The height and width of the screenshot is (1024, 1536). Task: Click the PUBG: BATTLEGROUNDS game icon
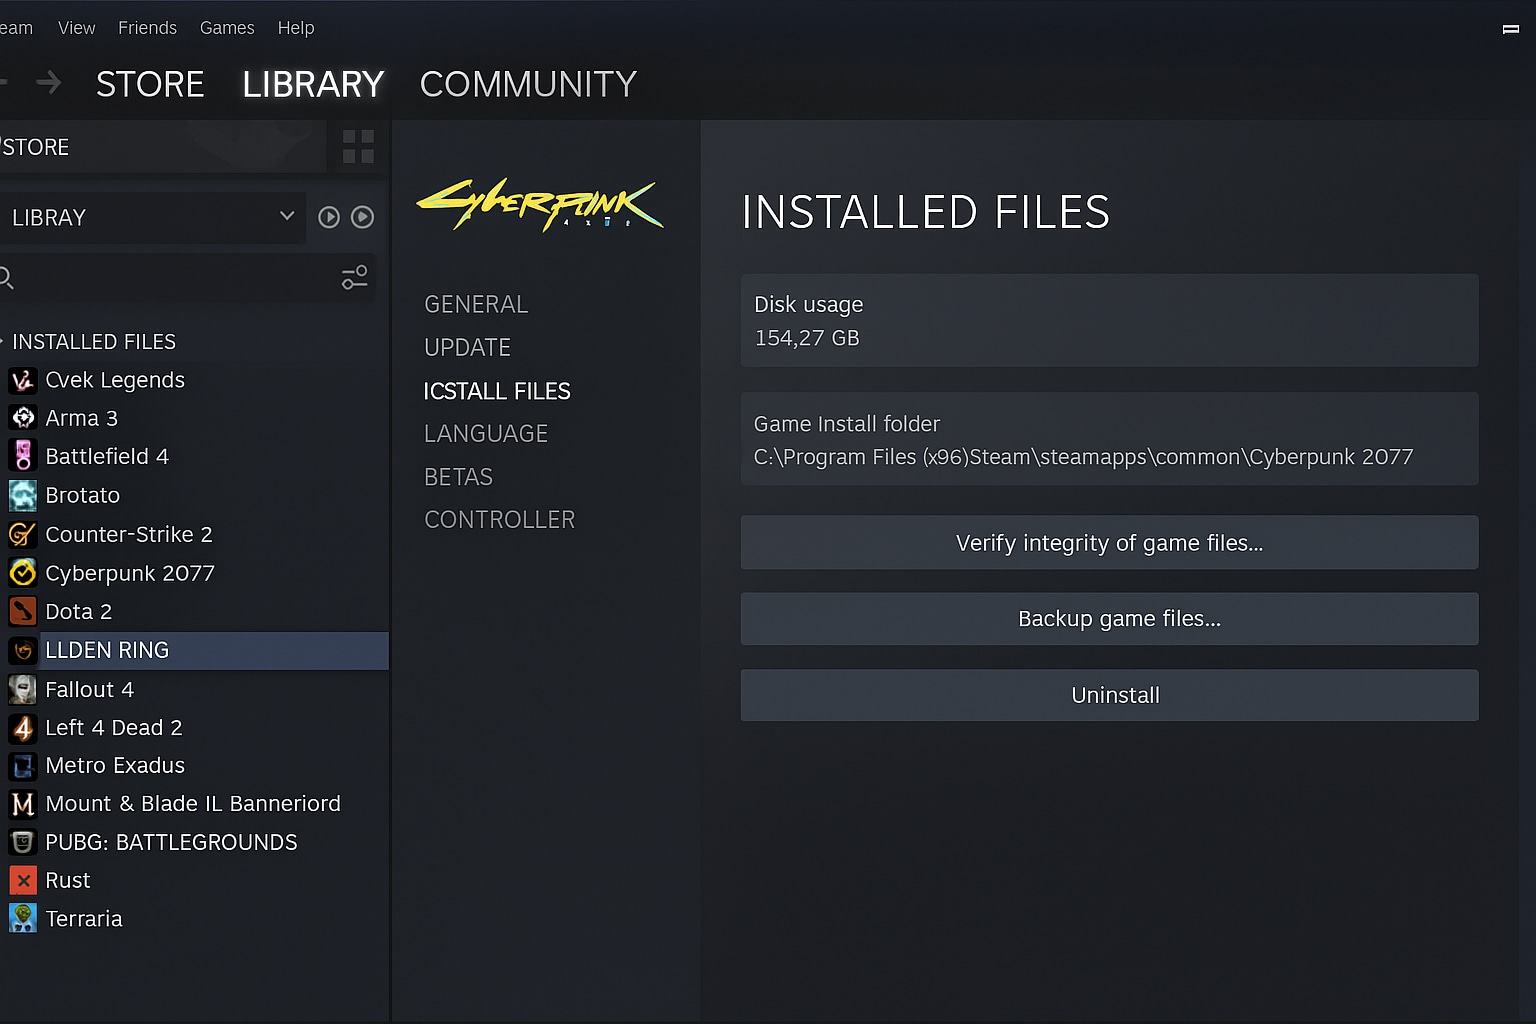coord(22,842)
